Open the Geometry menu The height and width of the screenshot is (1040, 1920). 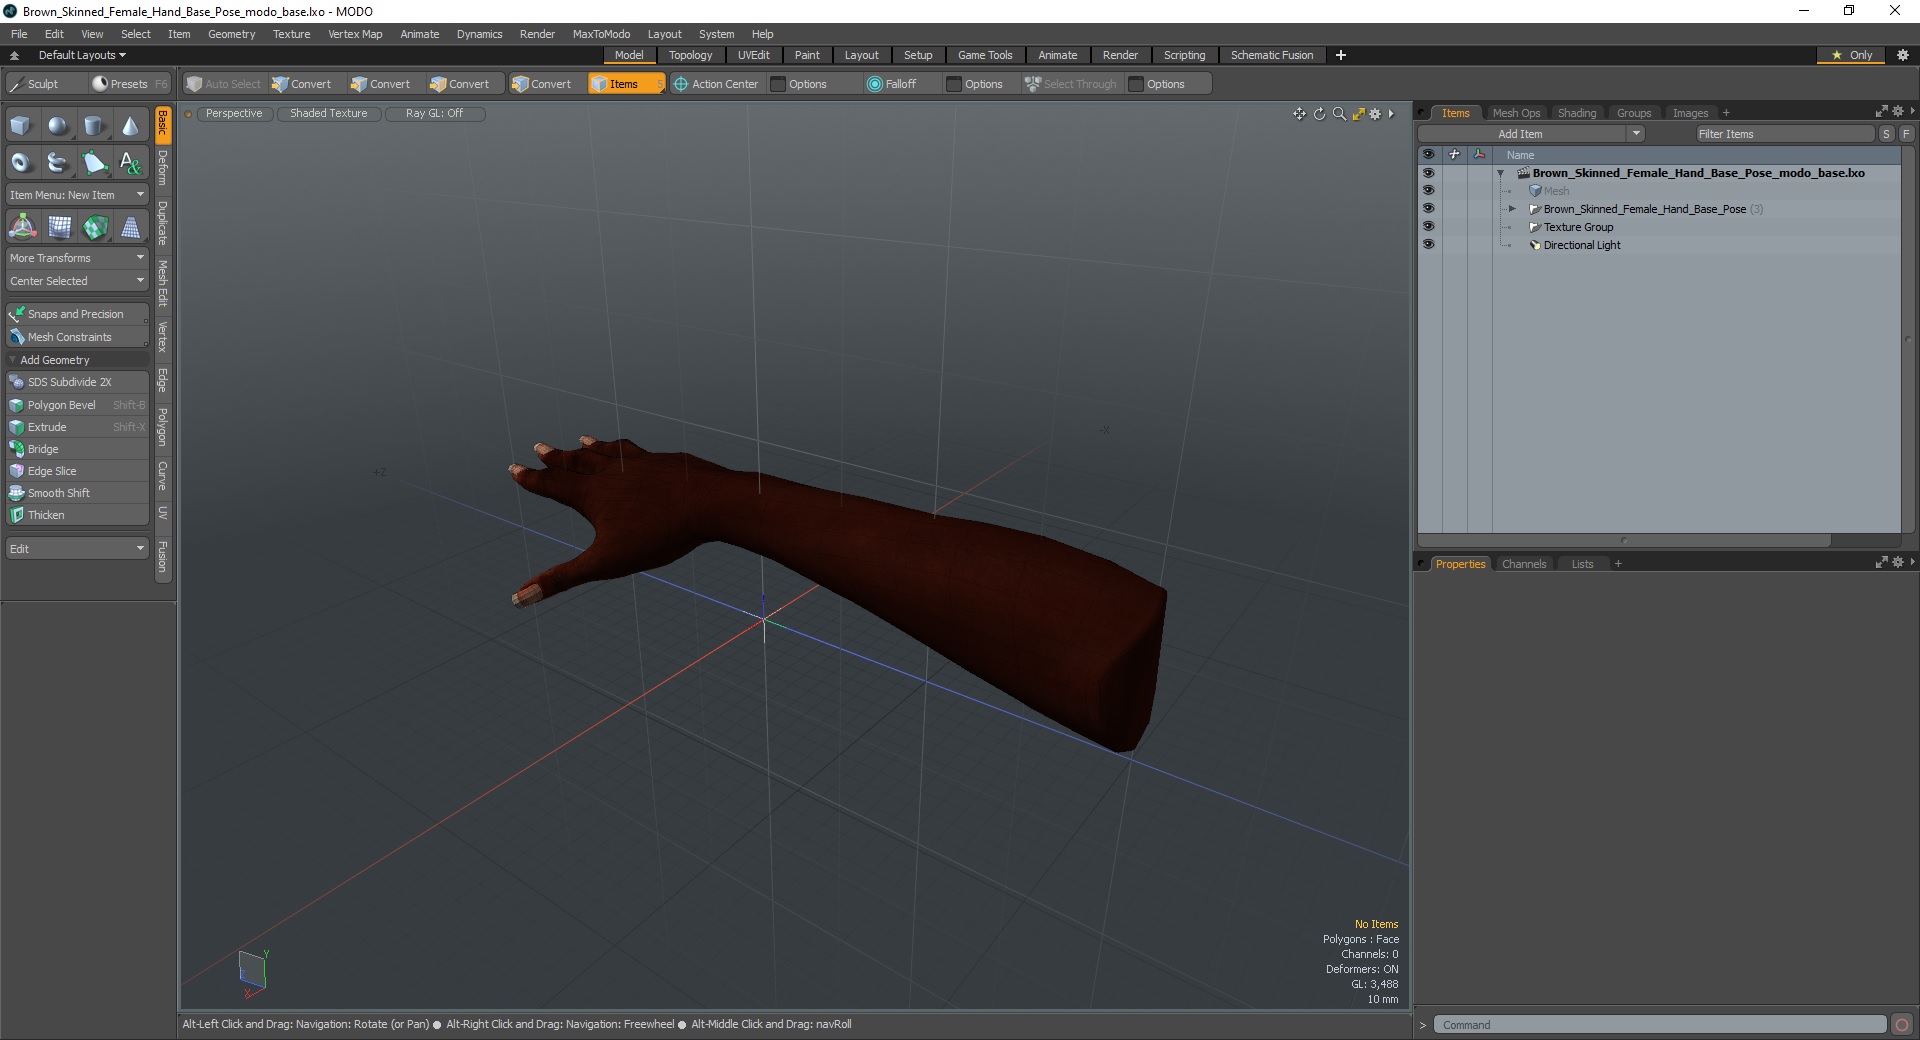231,34
